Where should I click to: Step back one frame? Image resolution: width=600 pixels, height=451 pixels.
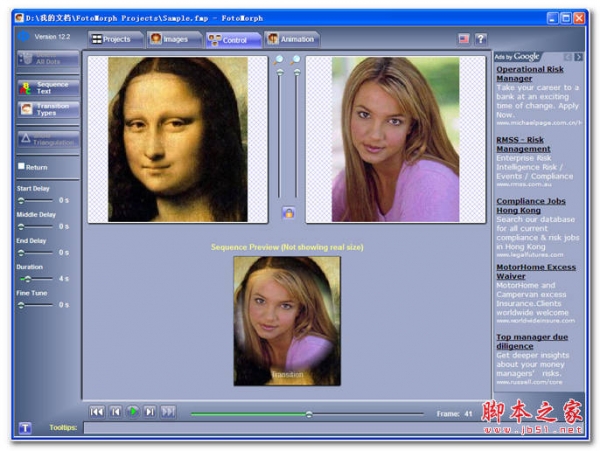point(115,412)
